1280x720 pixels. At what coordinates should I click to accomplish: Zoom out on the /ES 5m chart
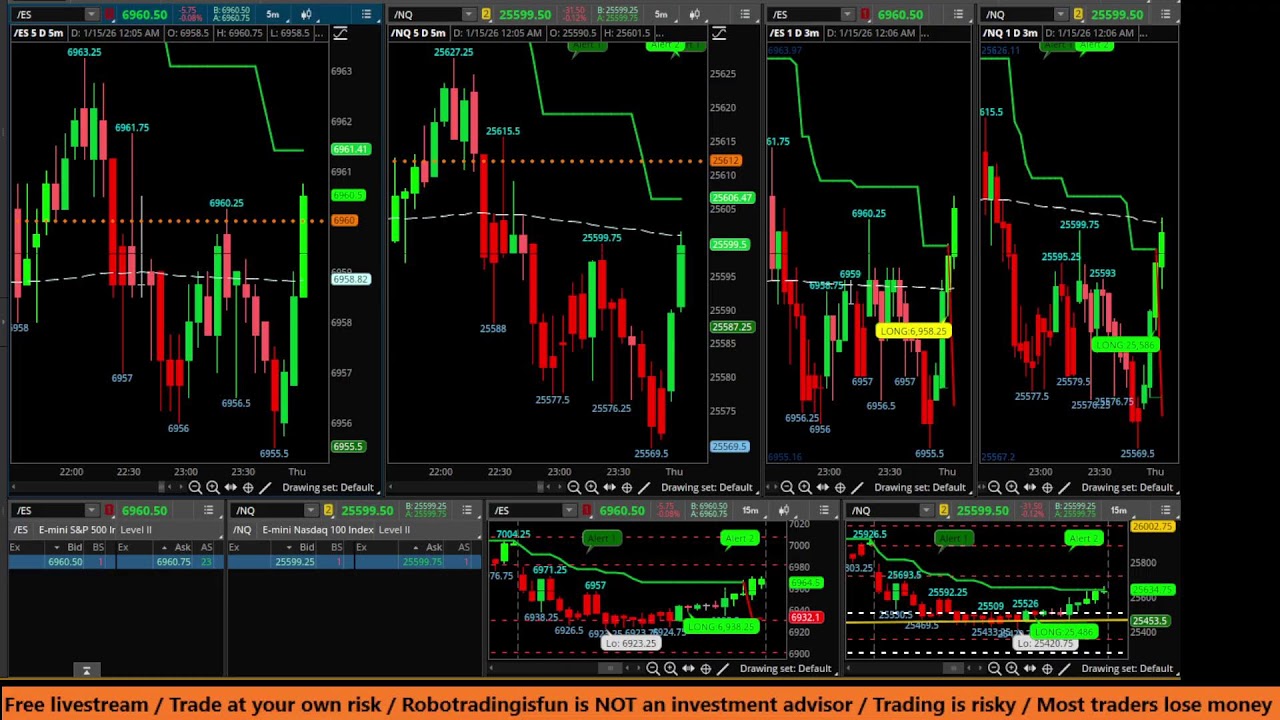195,487
